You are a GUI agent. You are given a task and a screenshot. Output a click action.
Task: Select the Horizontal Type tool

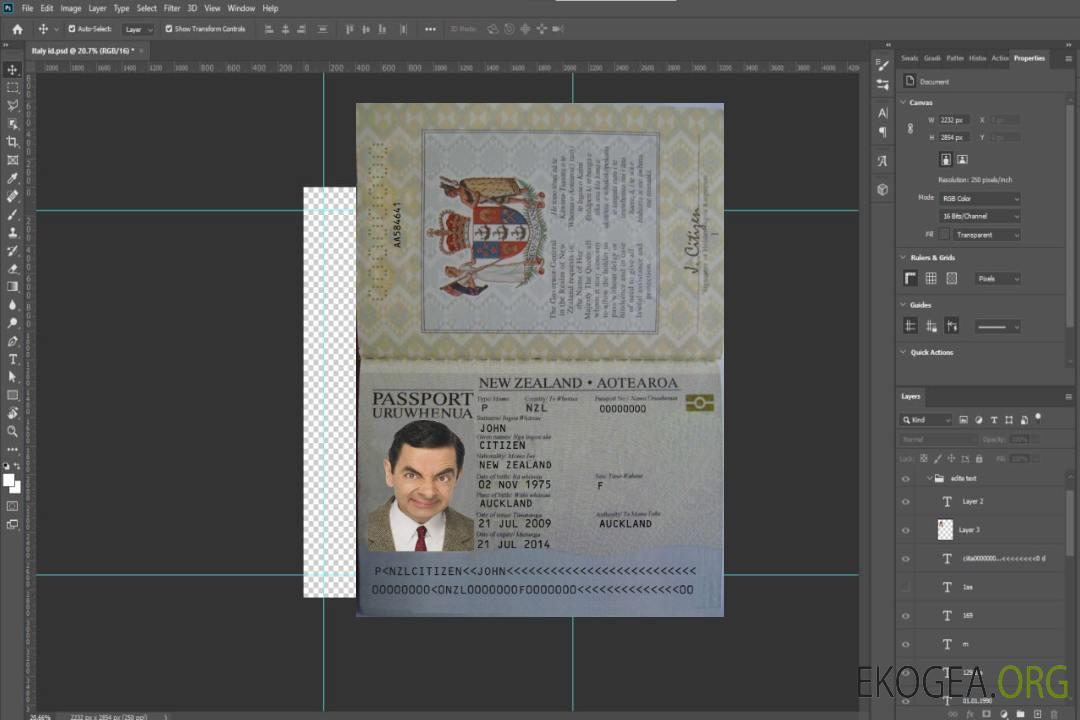pyautogui.click(x=12, y=359)
